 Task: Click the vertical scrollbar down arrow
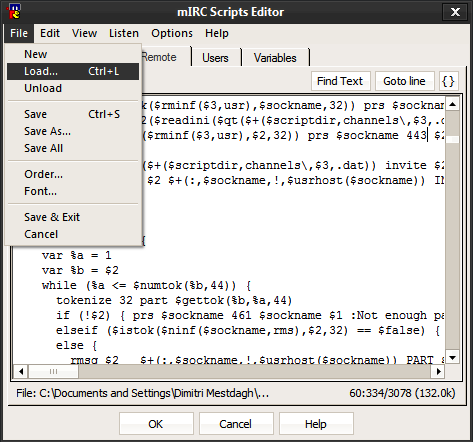point(452,358)
